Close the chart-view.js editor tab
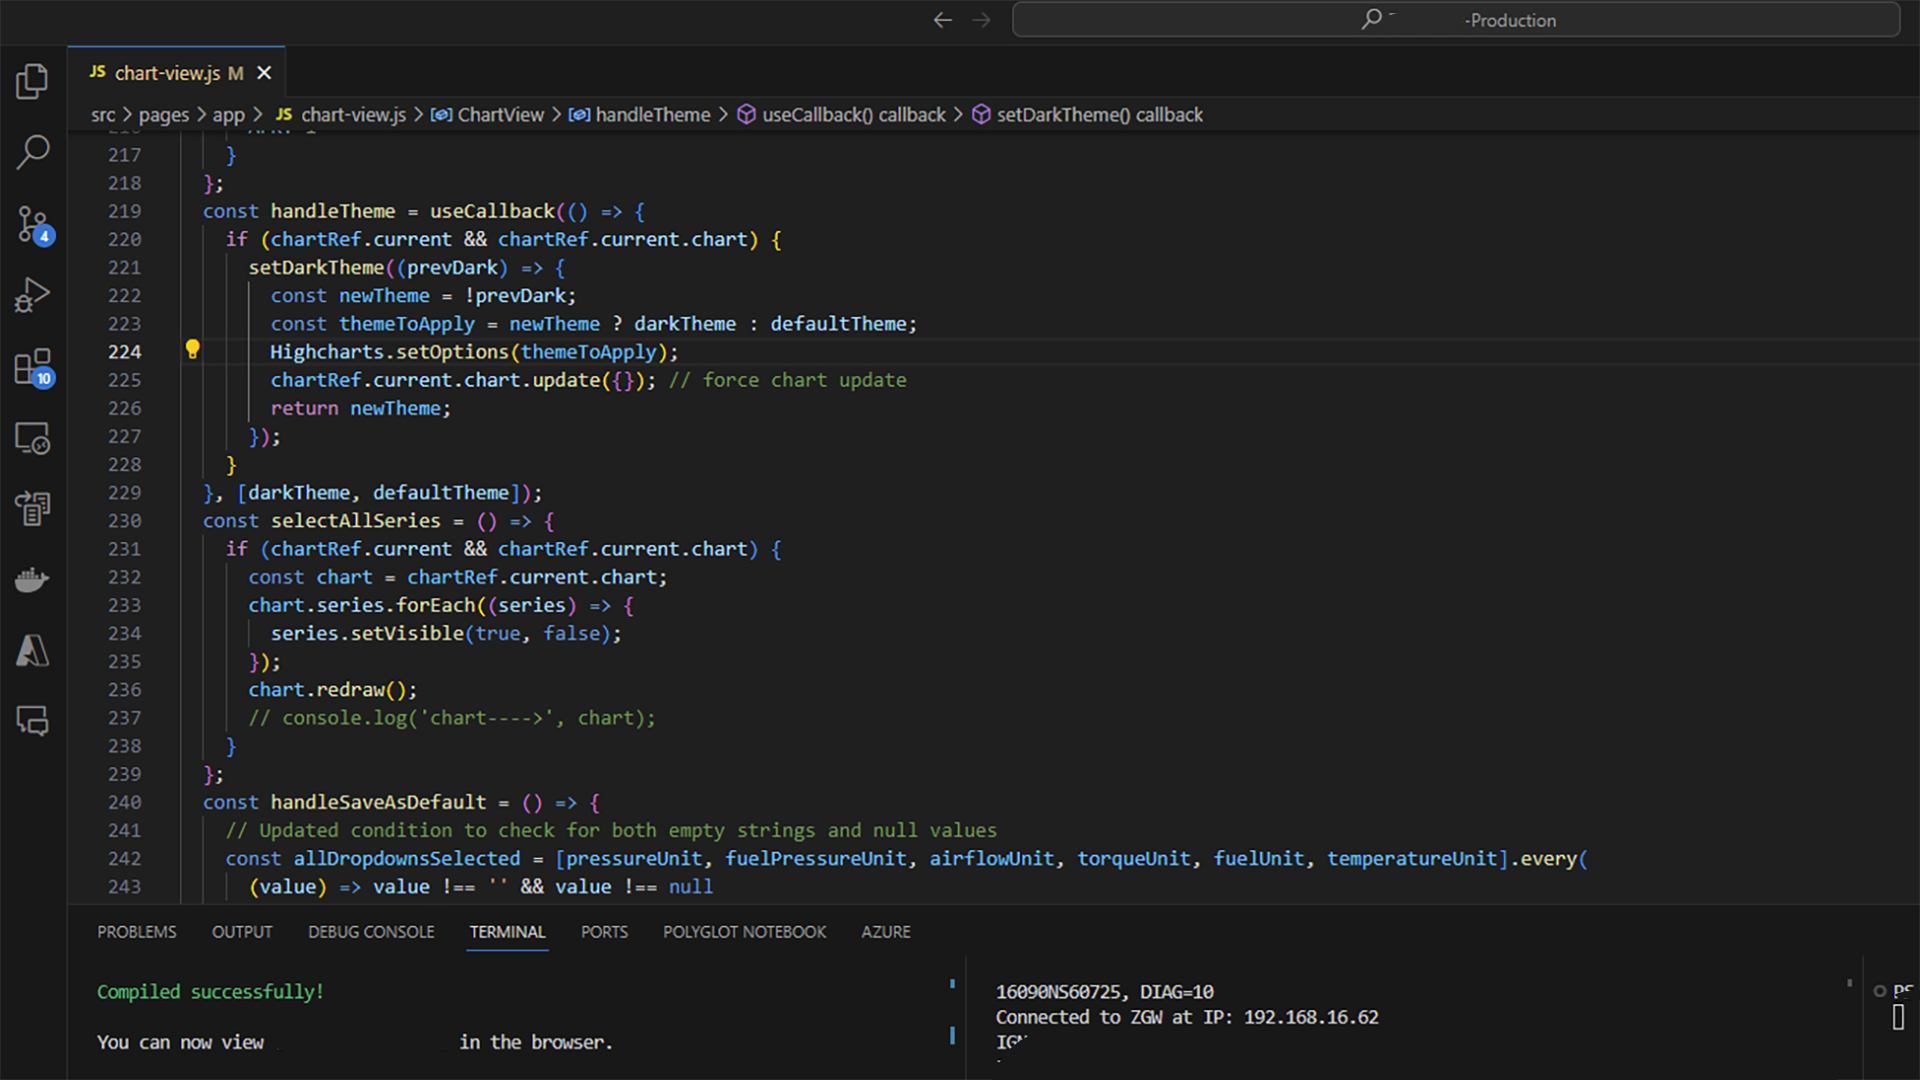 [x=263, y=72]
